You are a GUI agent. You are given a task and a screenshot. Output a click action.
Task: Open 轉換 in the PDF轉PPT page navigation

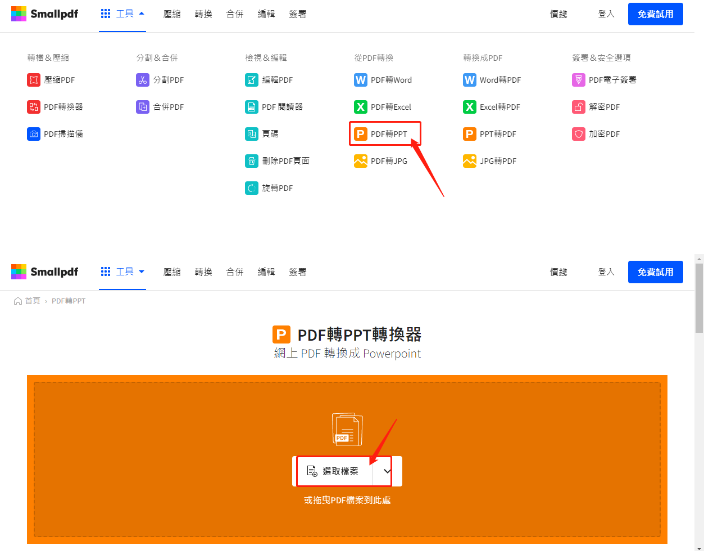[x=203, y=272]
